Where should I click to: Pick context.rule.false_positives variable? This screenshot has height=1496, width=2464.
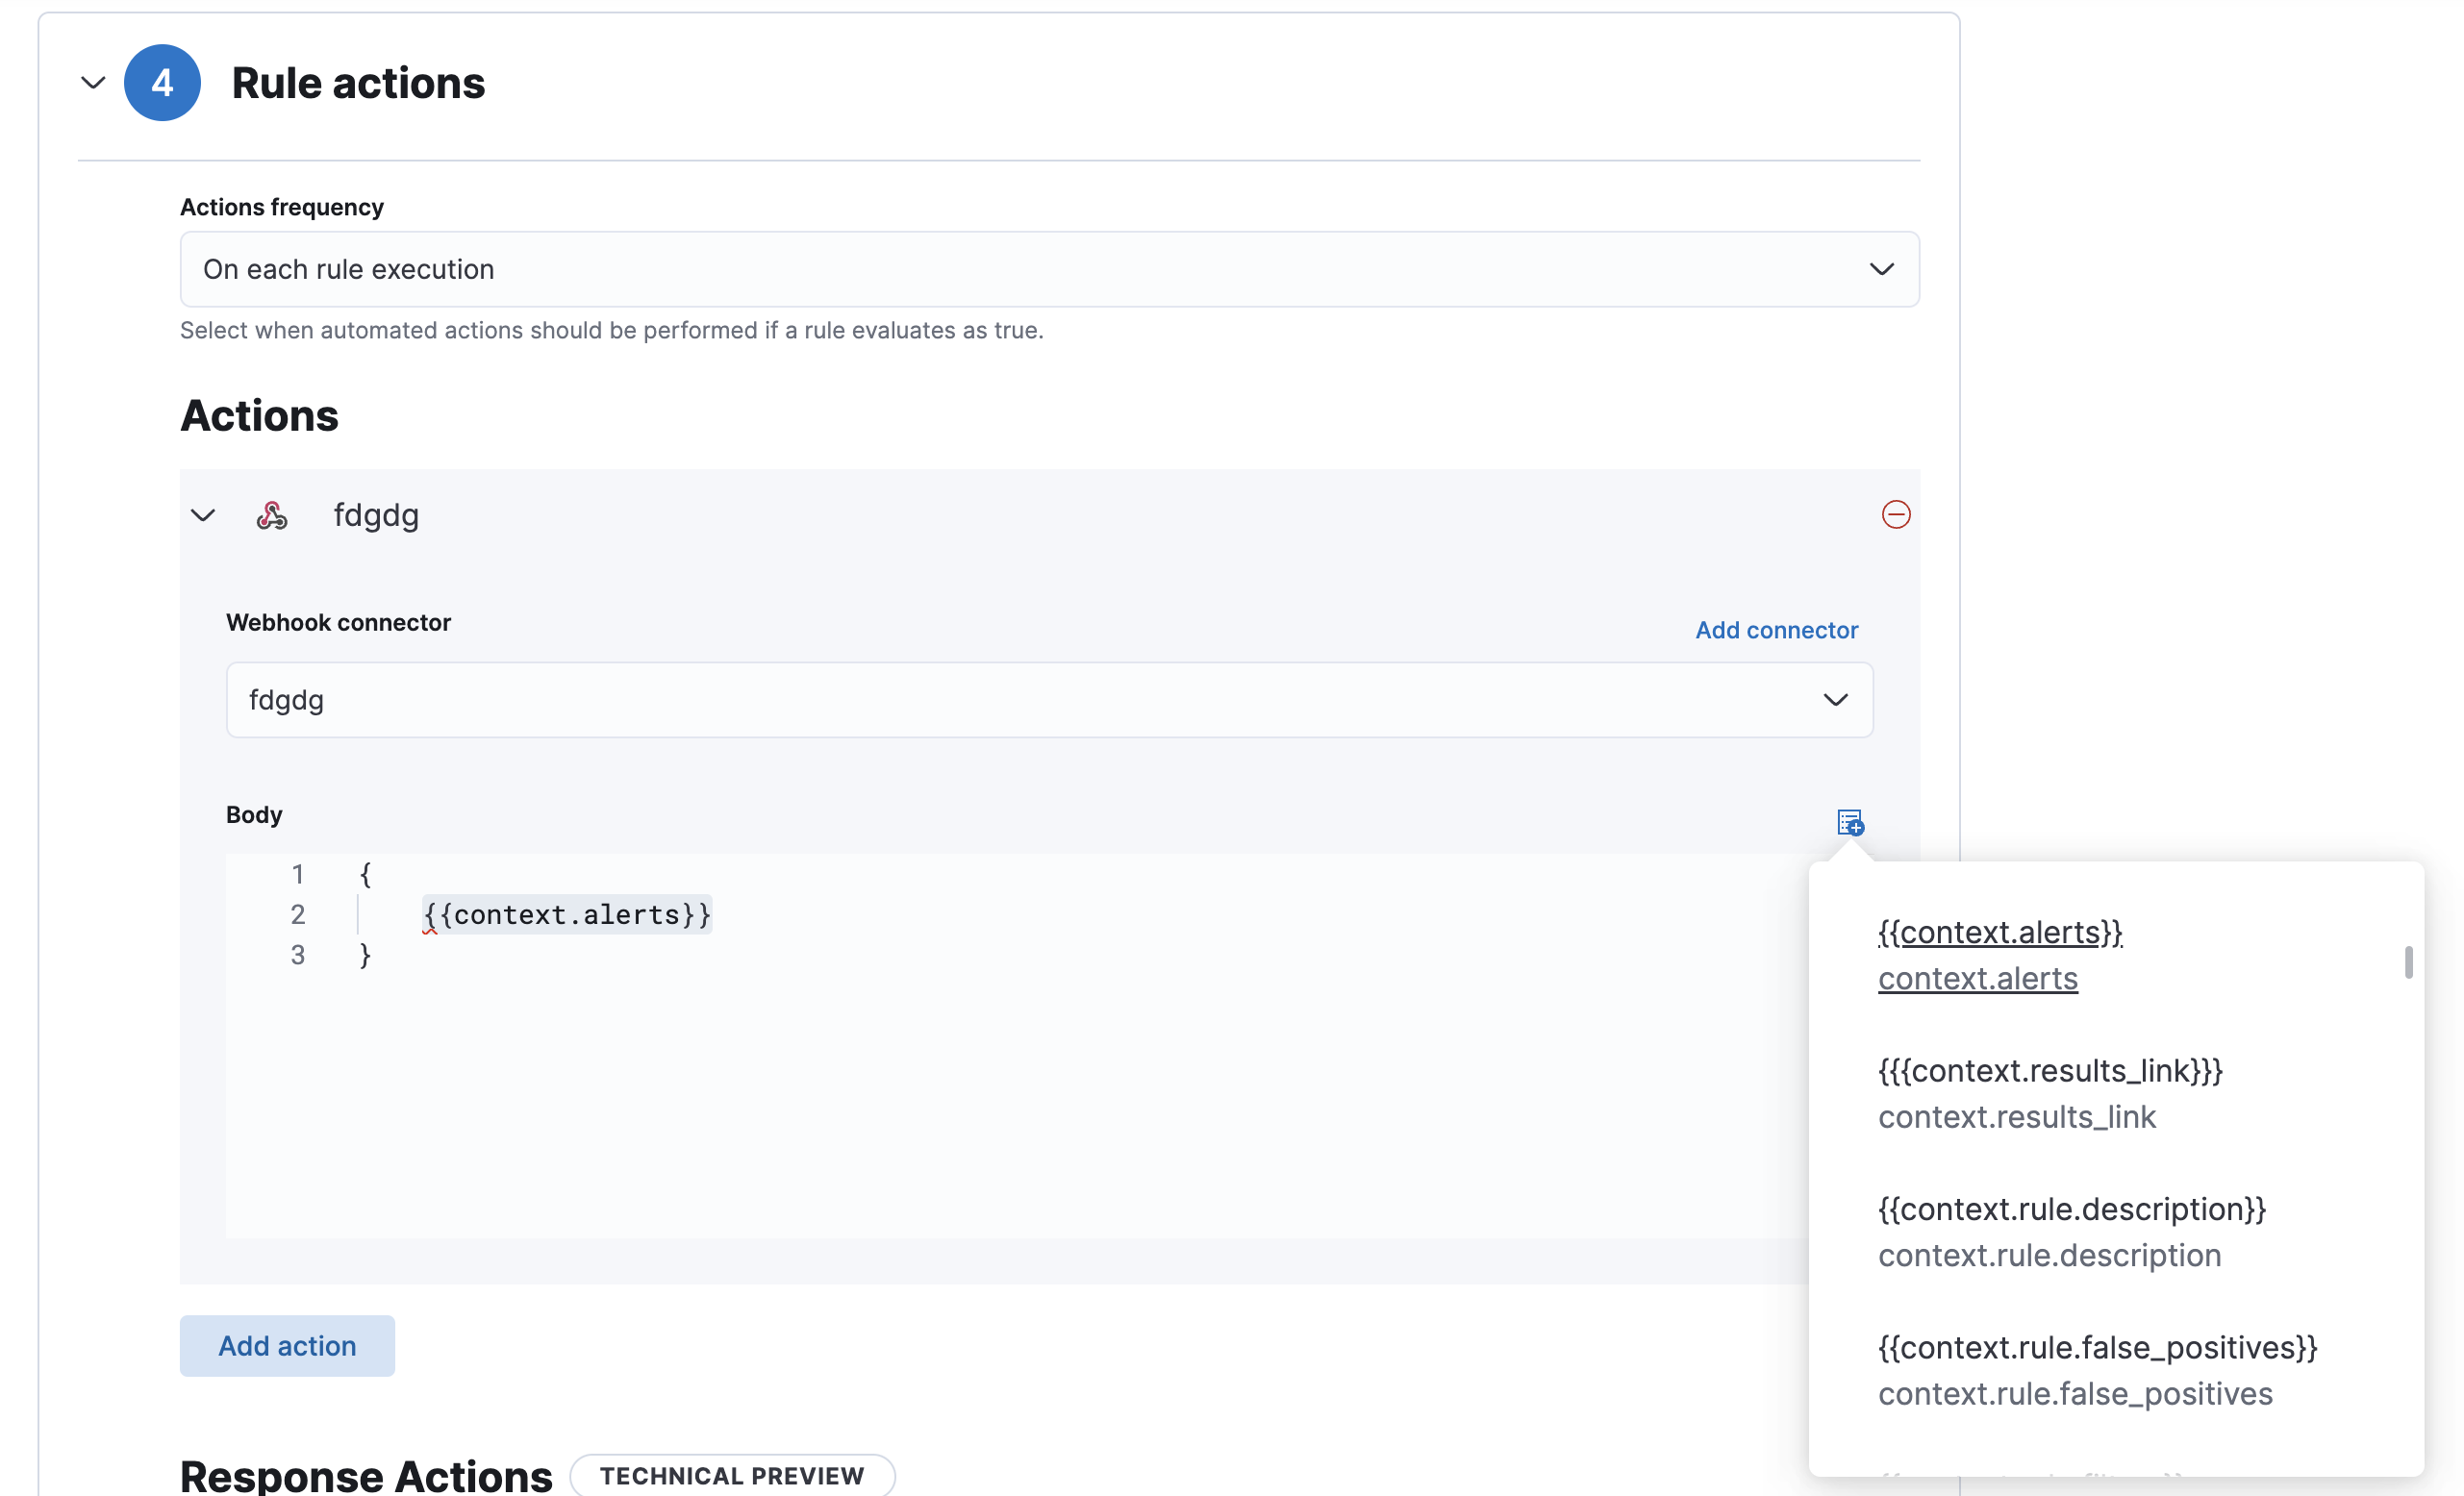pyautogui.click(x=2097, y=1368)
